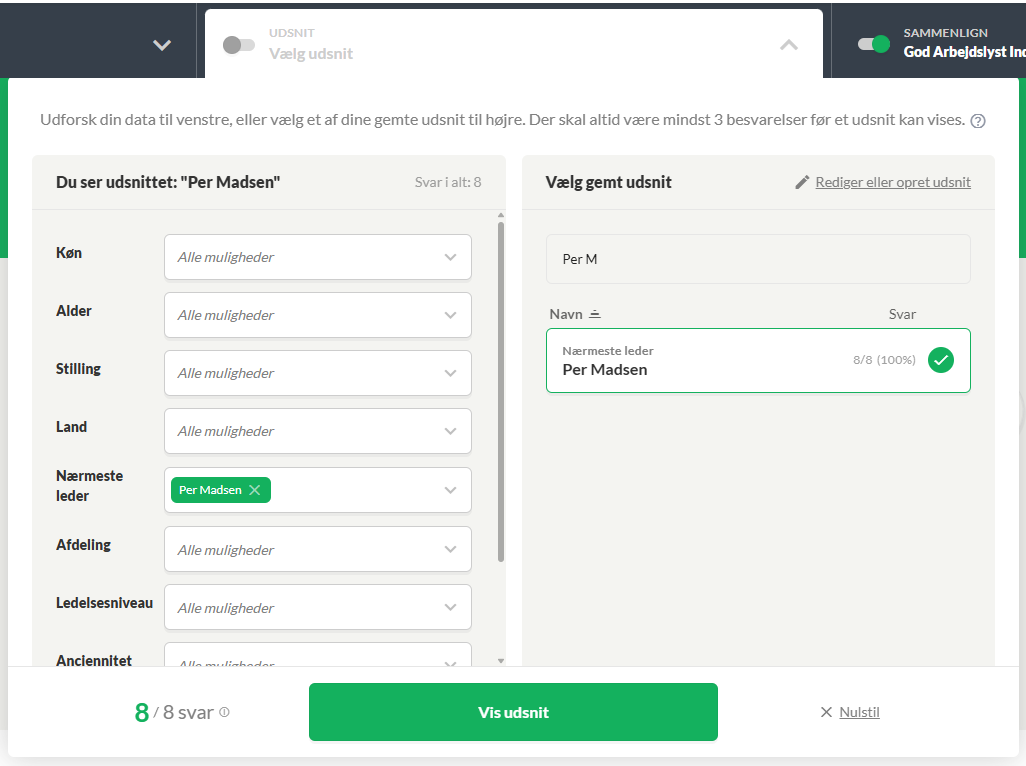Expand the Afdeling dropdown

pos(318,549)
